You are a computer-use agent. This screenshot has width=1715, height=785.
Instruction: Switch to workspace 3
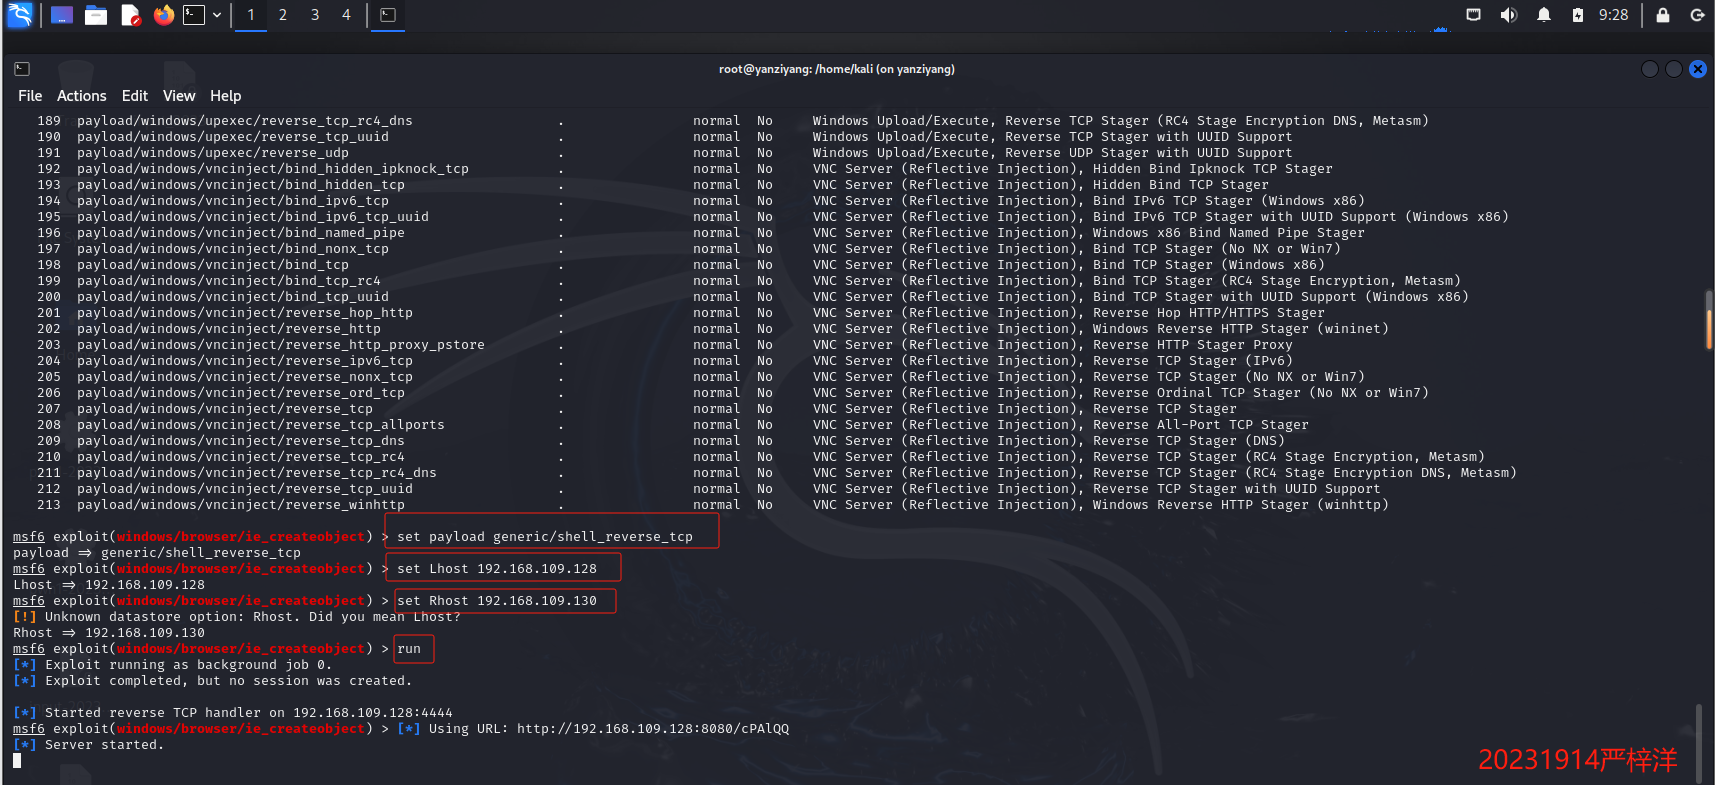[x=315, y=15]
